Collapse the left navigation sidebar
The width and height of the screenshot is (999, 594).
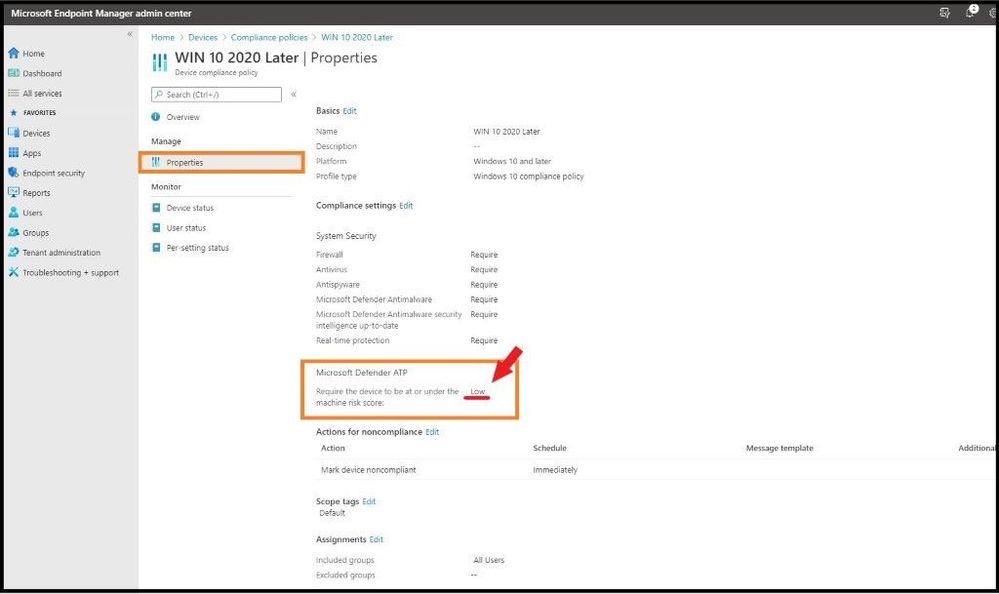click(130, 34)
